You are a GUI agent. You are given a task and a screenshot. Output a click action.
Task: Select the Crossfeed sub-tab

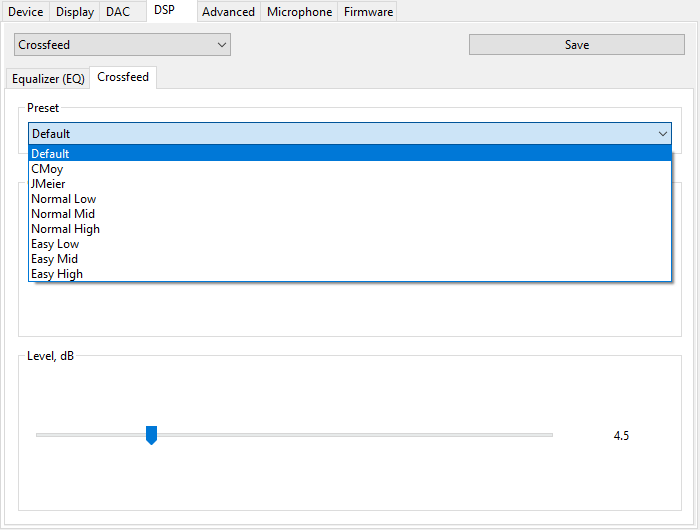pyautogui.click(x=123, y=78)
